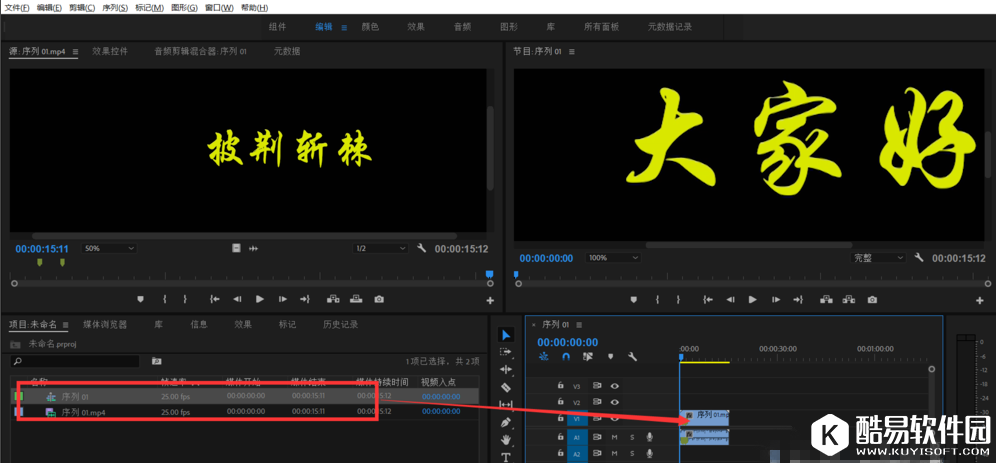Open the Source monitor 1/2 resolution dropdown
The image size is (996, 463).
(x=381, y=248)
